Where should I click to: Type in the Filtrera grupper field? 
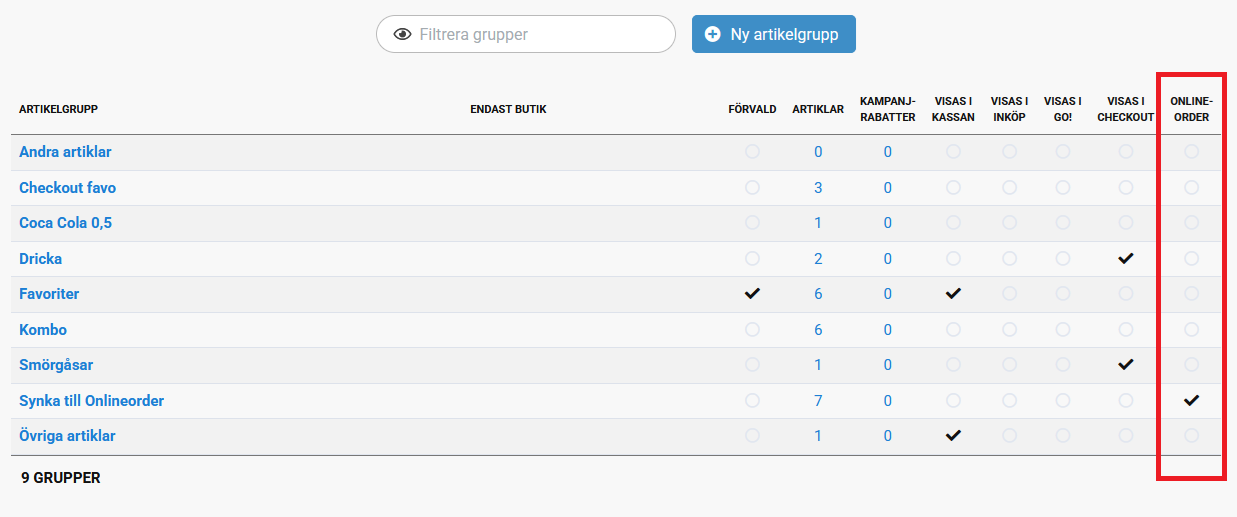pyautogui.click(x=540, y=34)
